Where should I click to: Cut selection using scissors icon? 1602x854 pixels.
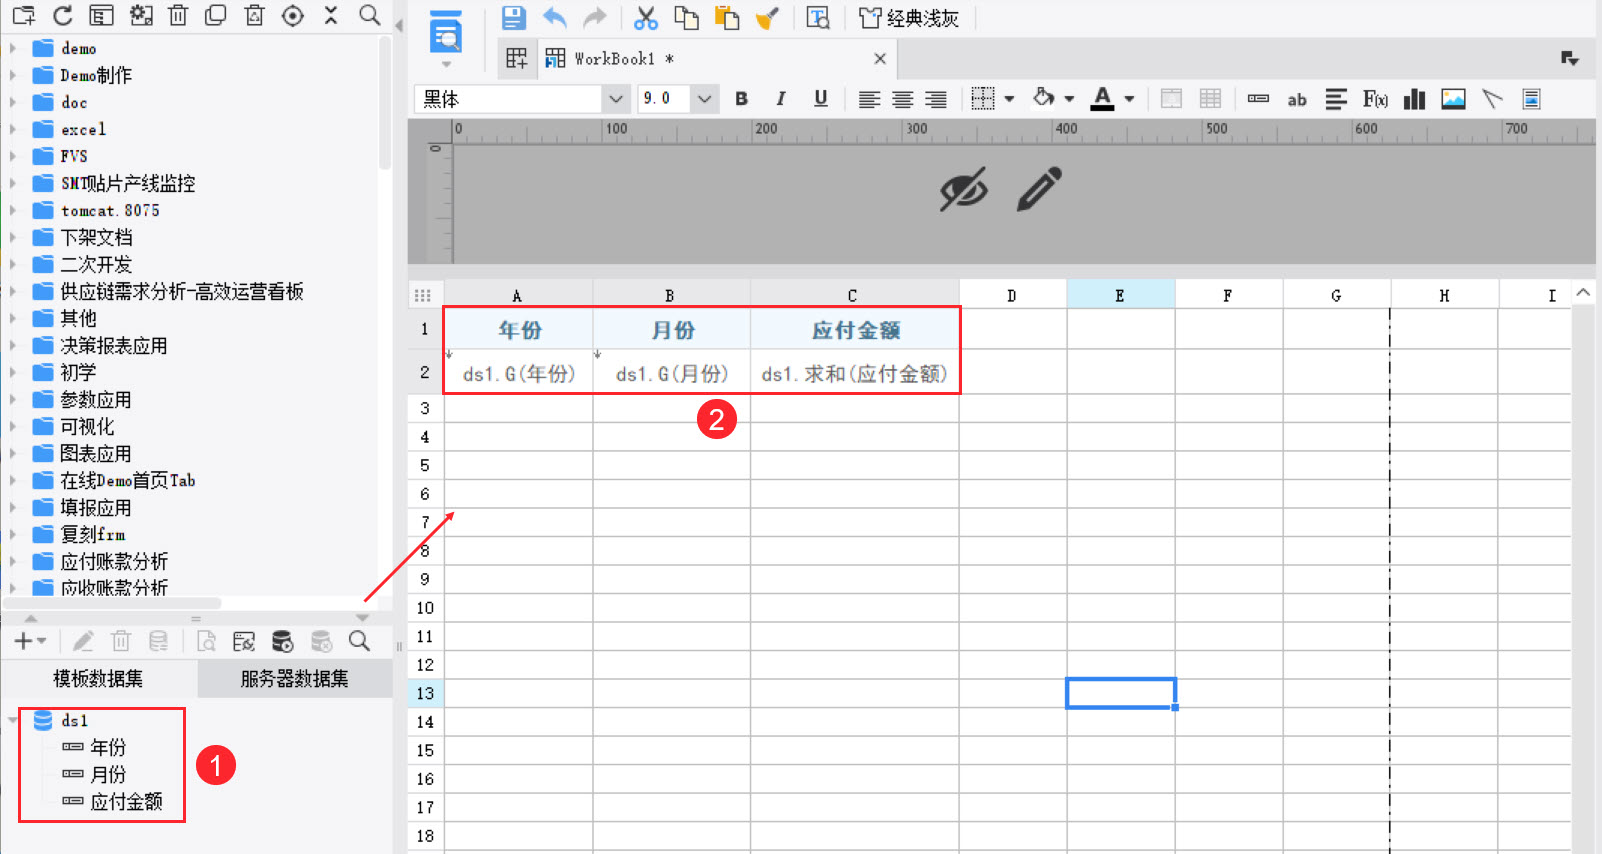646,17
